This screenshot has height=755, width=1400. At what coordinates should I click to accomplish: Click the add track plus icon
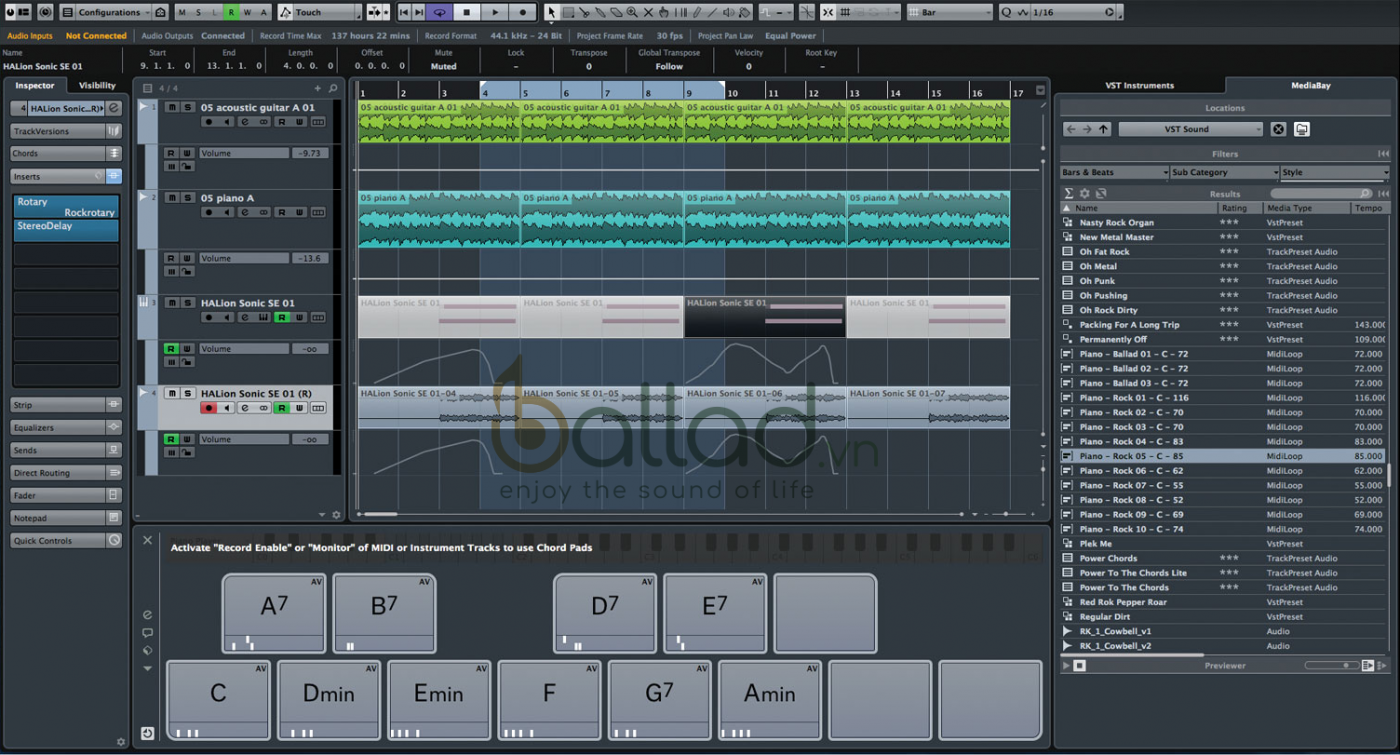click(320, 88)
